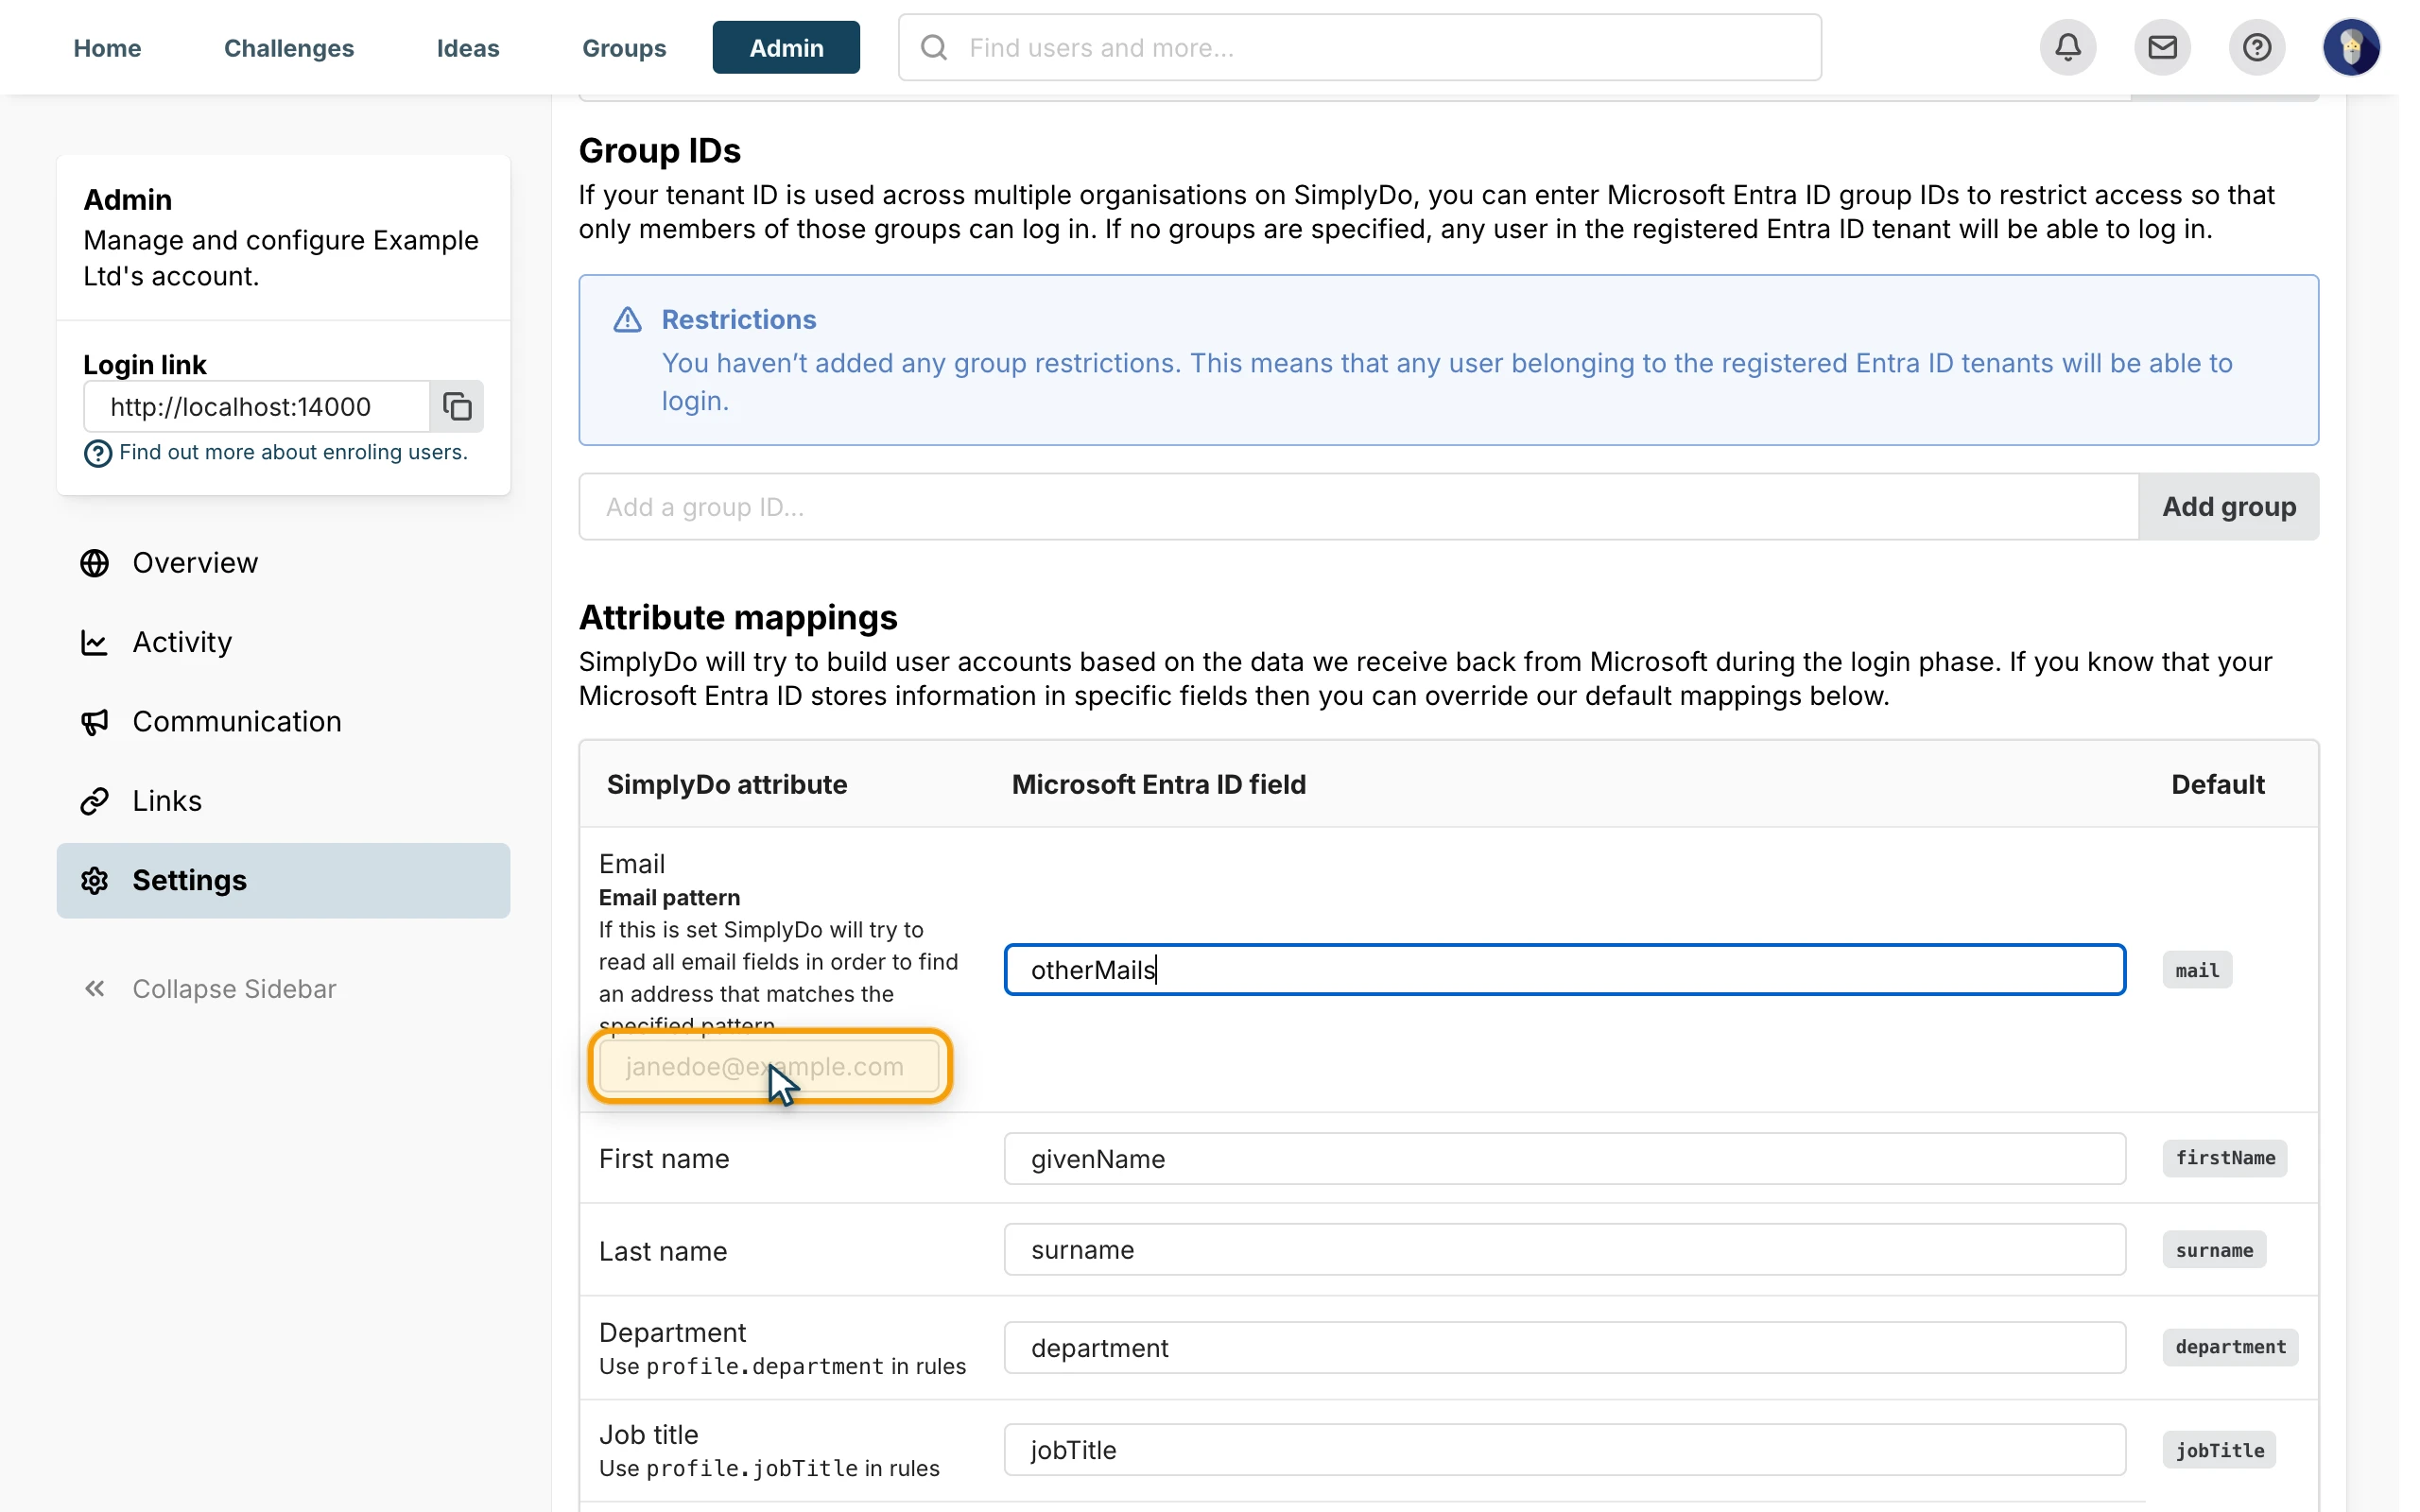Click the Last name field surname
Viewport: 2420px width, 1512px height.
pos(1564,1250)
